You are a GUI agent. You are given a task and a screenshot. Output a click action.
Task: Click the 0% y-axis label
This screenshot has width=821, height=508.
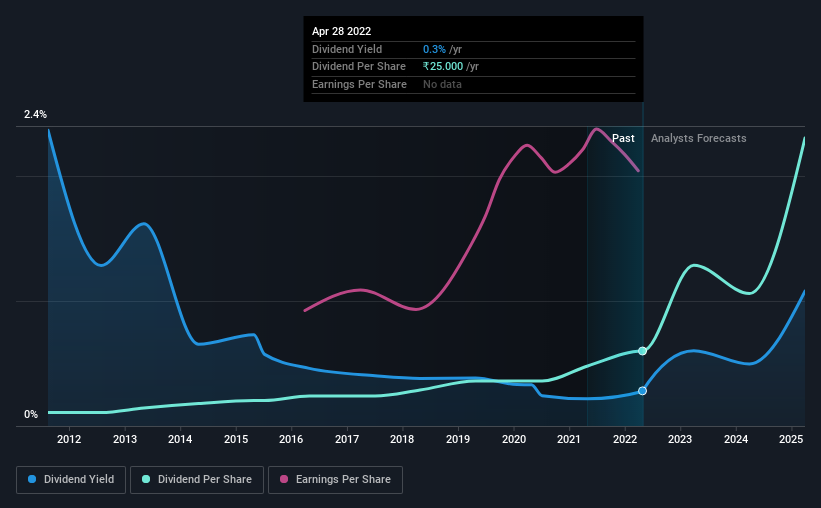31,414
